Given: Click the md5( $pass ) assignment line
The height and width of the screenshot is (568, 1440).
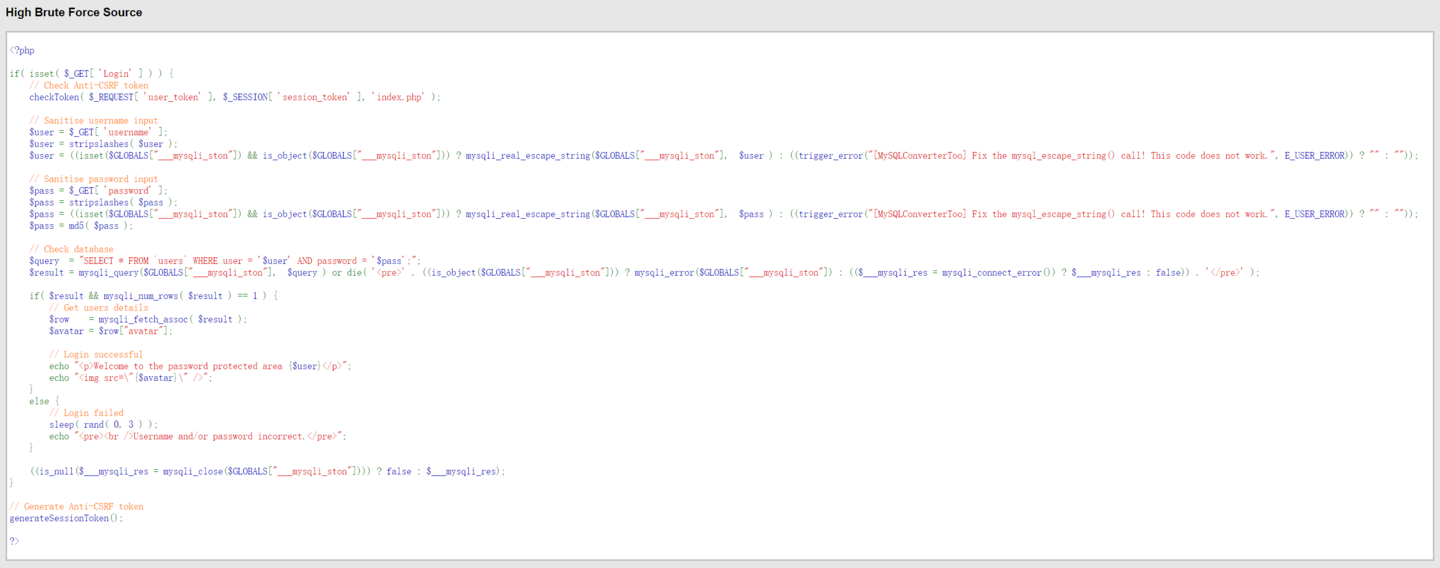Looking at the screenshot, I should coord(82,226).
